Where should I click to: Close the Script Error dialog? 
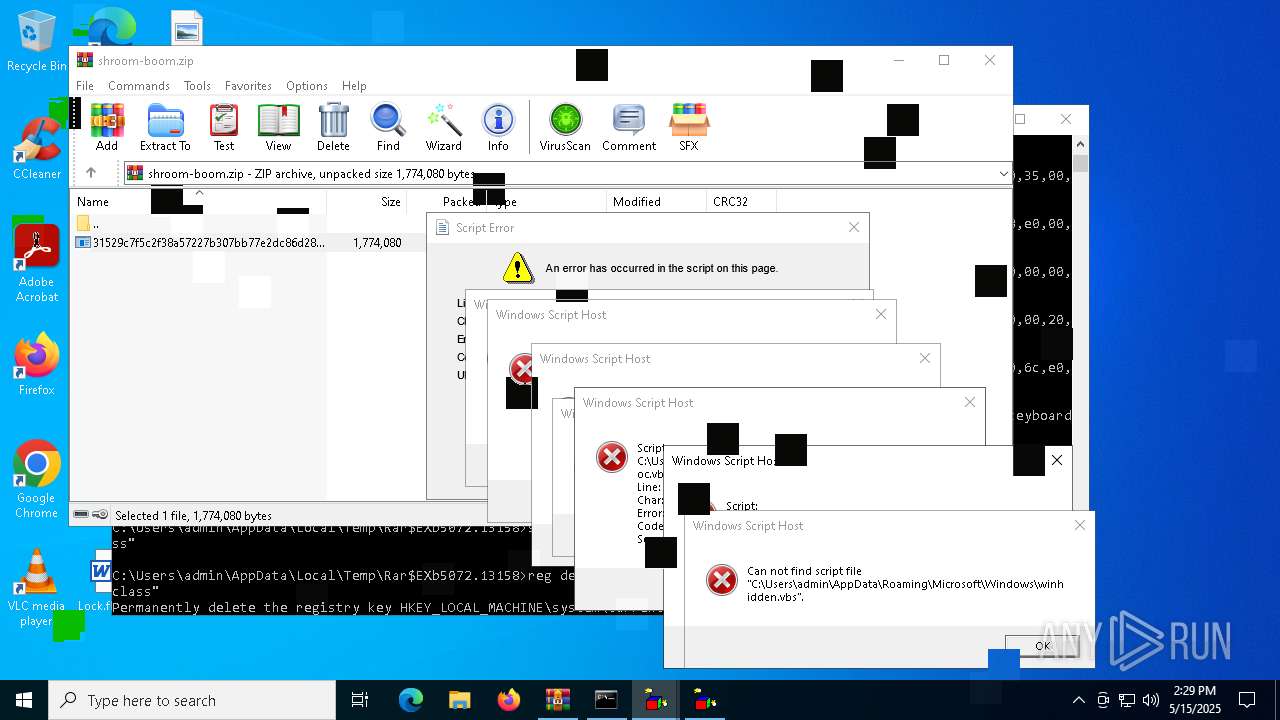coord(853,227)
